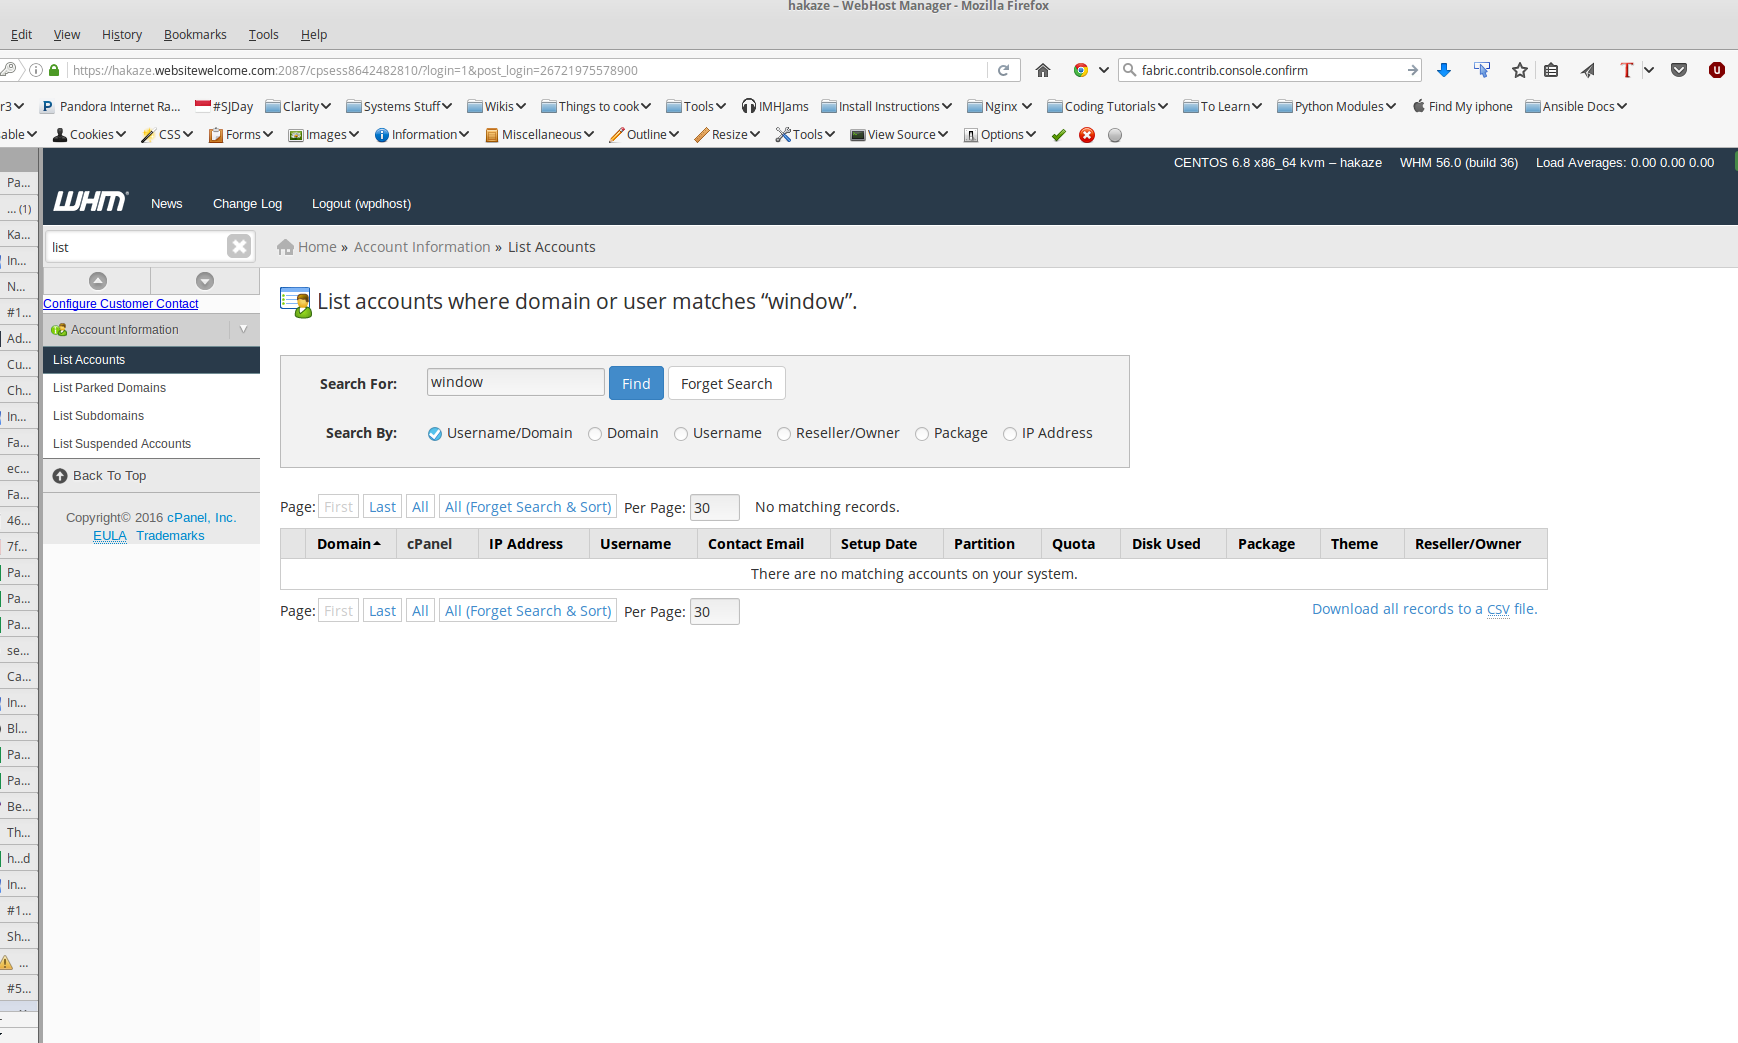This screenshot has height=1043, width=1738.
Task: Click the Back To Top arrow icon
Action: 60,476
